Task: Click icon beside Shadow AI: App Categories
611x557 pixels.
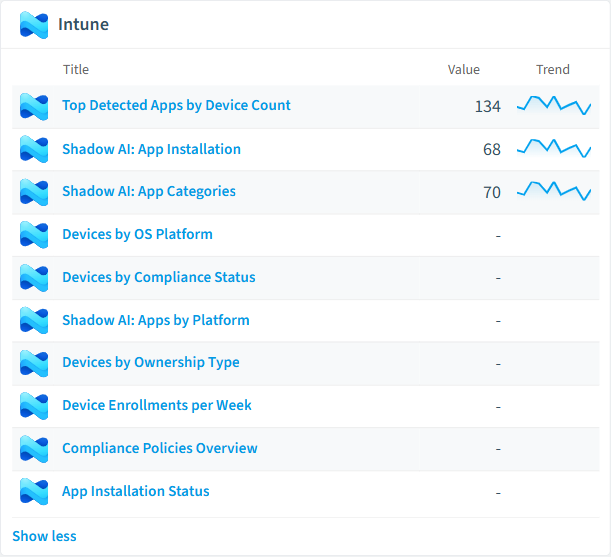Action: (34, 192)
